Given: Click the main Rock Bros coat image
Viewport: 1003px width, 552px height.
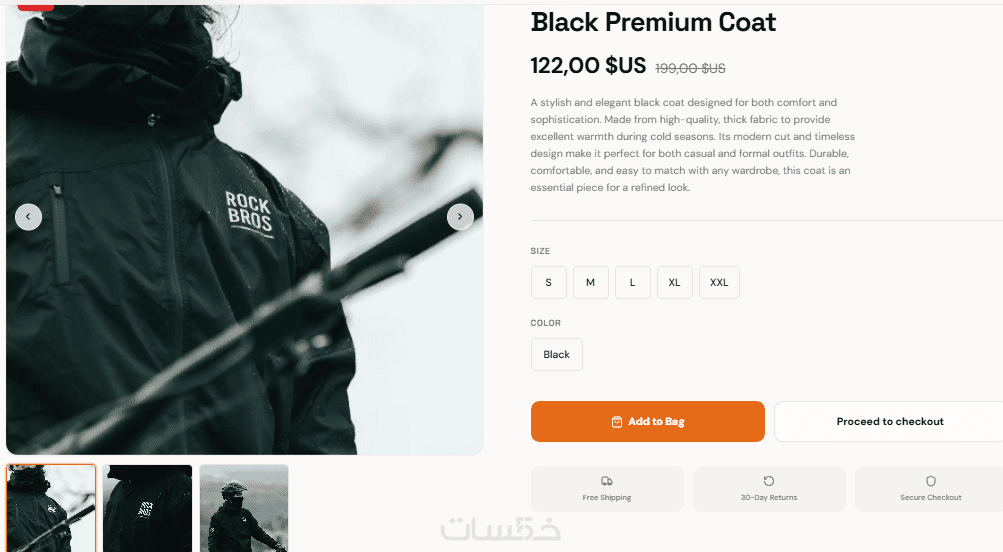Looking at the screenshot, I should pos(244,230).
